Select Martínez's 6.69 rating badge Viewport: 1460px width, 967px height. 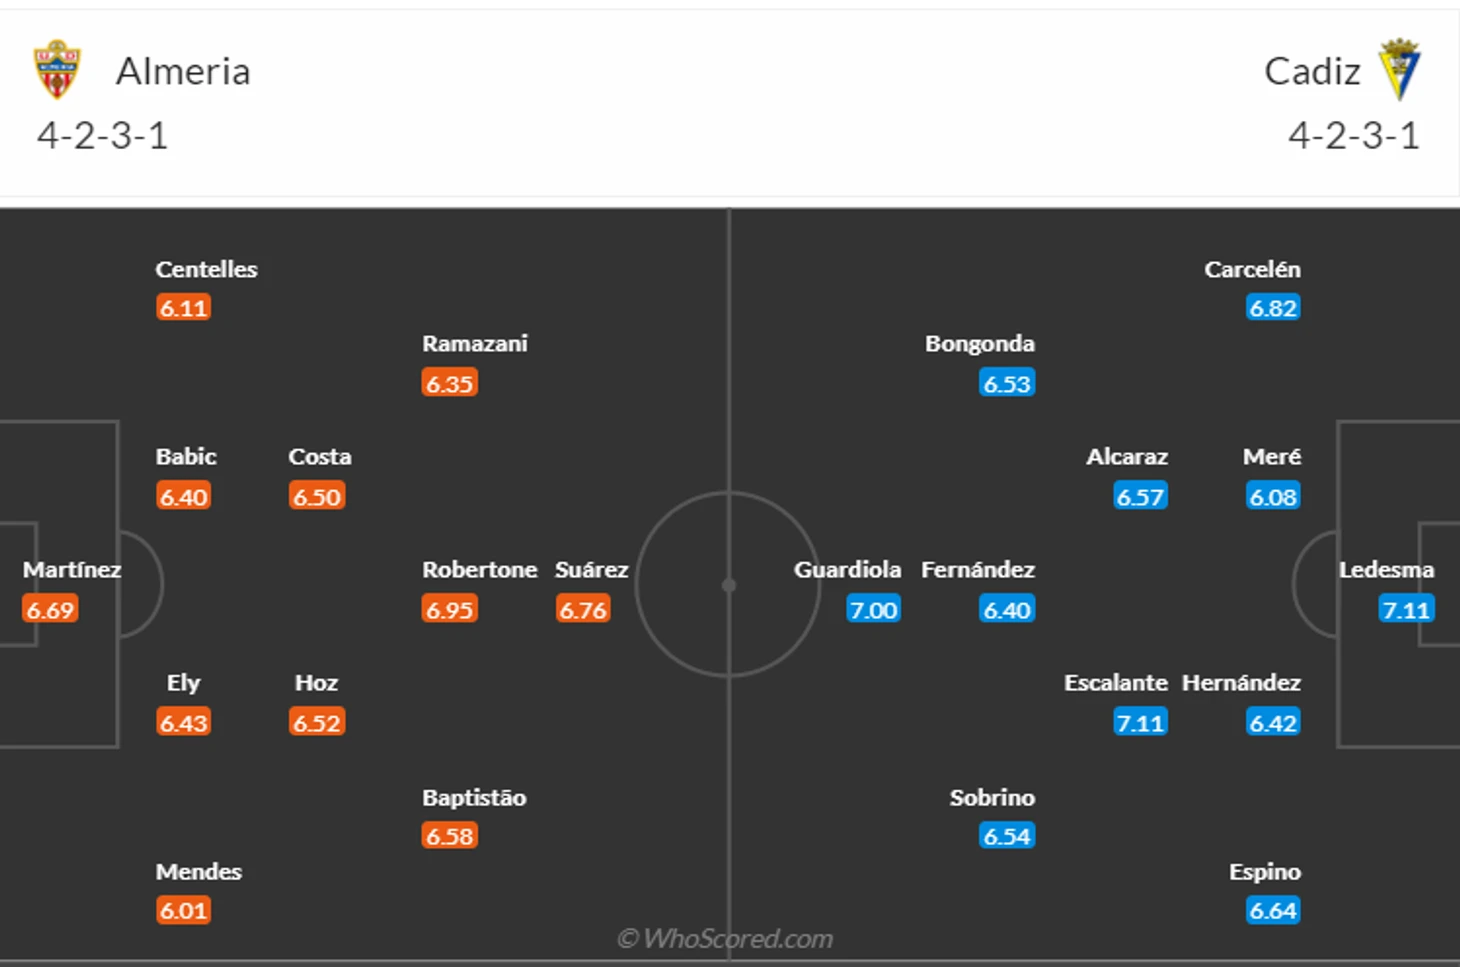coord(51,609)
